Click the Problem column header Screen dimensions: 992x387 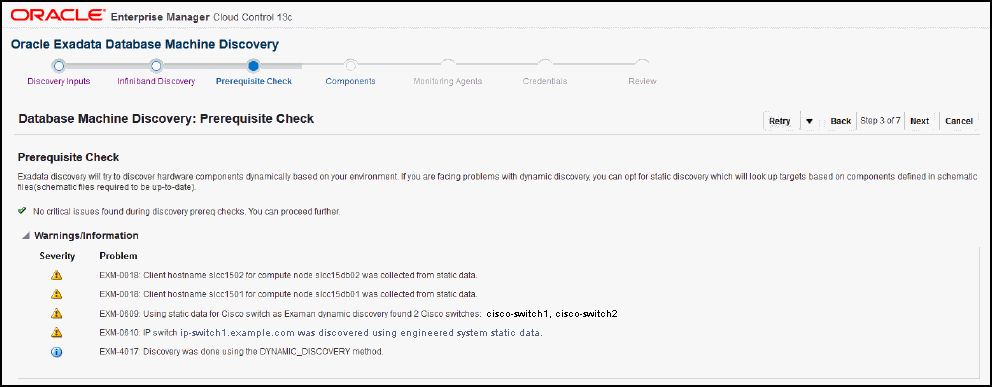tap(118, 256)
